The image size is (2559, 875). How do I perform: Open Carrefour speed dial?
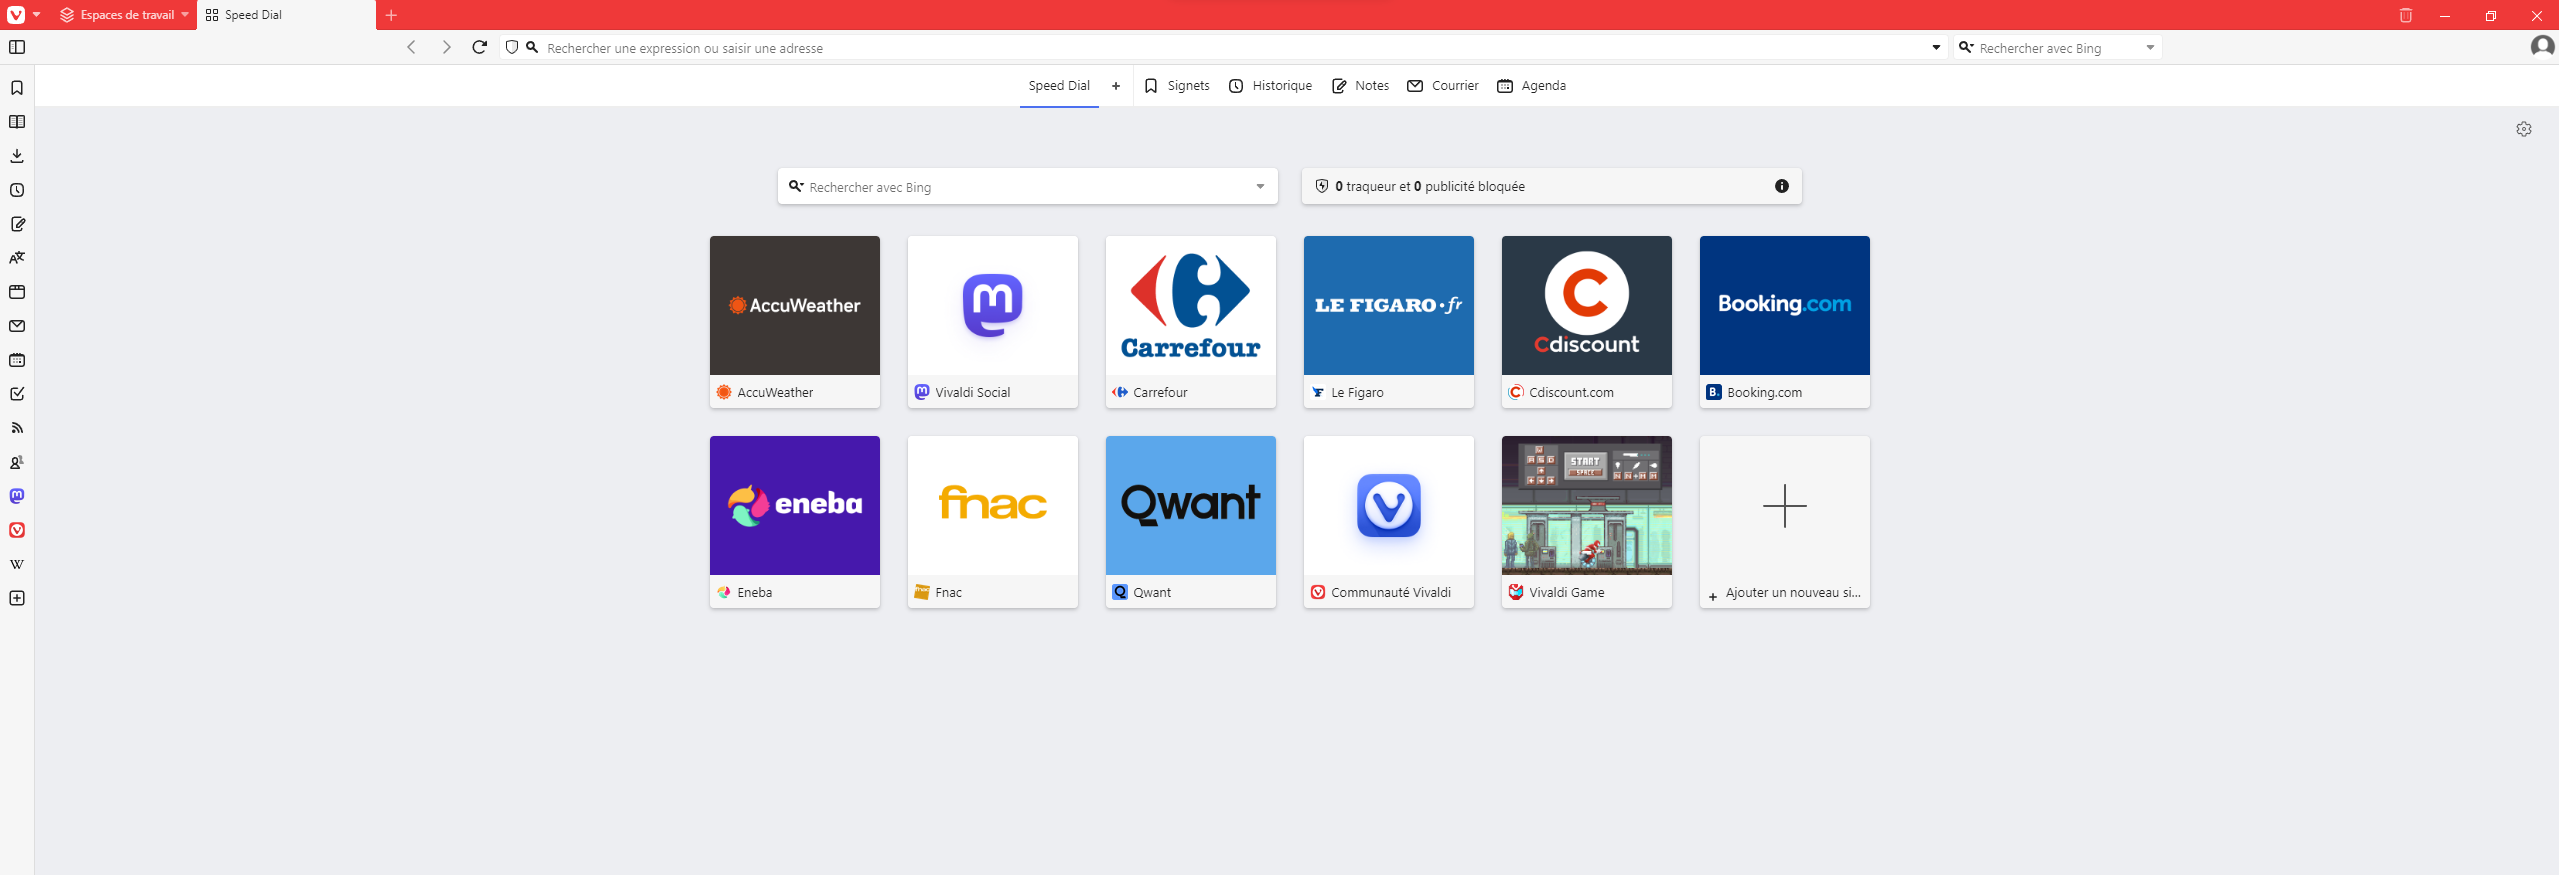point(1191,322)
